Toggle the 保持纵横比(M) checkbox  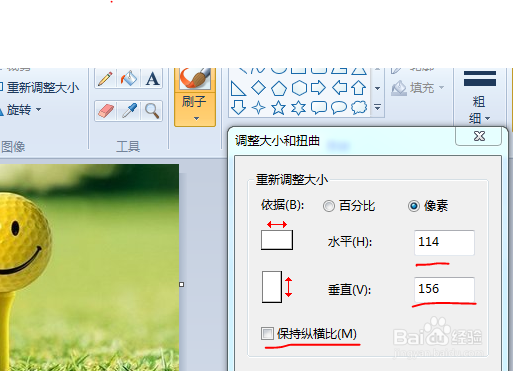(267, 333)
